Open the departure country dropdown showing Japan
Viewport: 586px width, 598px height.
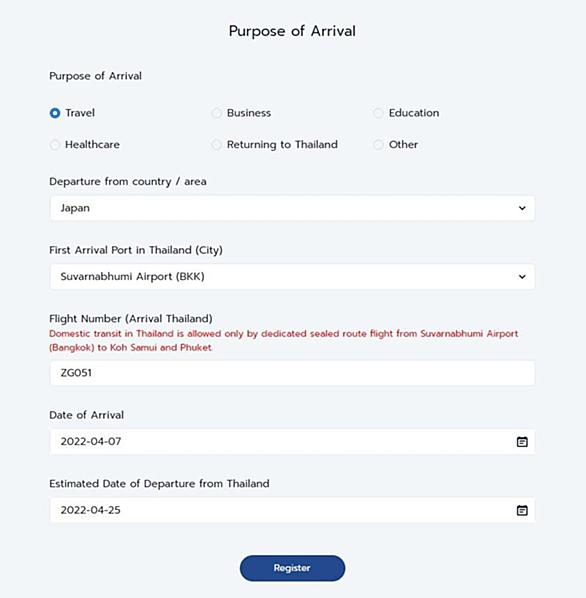point(292,208)
